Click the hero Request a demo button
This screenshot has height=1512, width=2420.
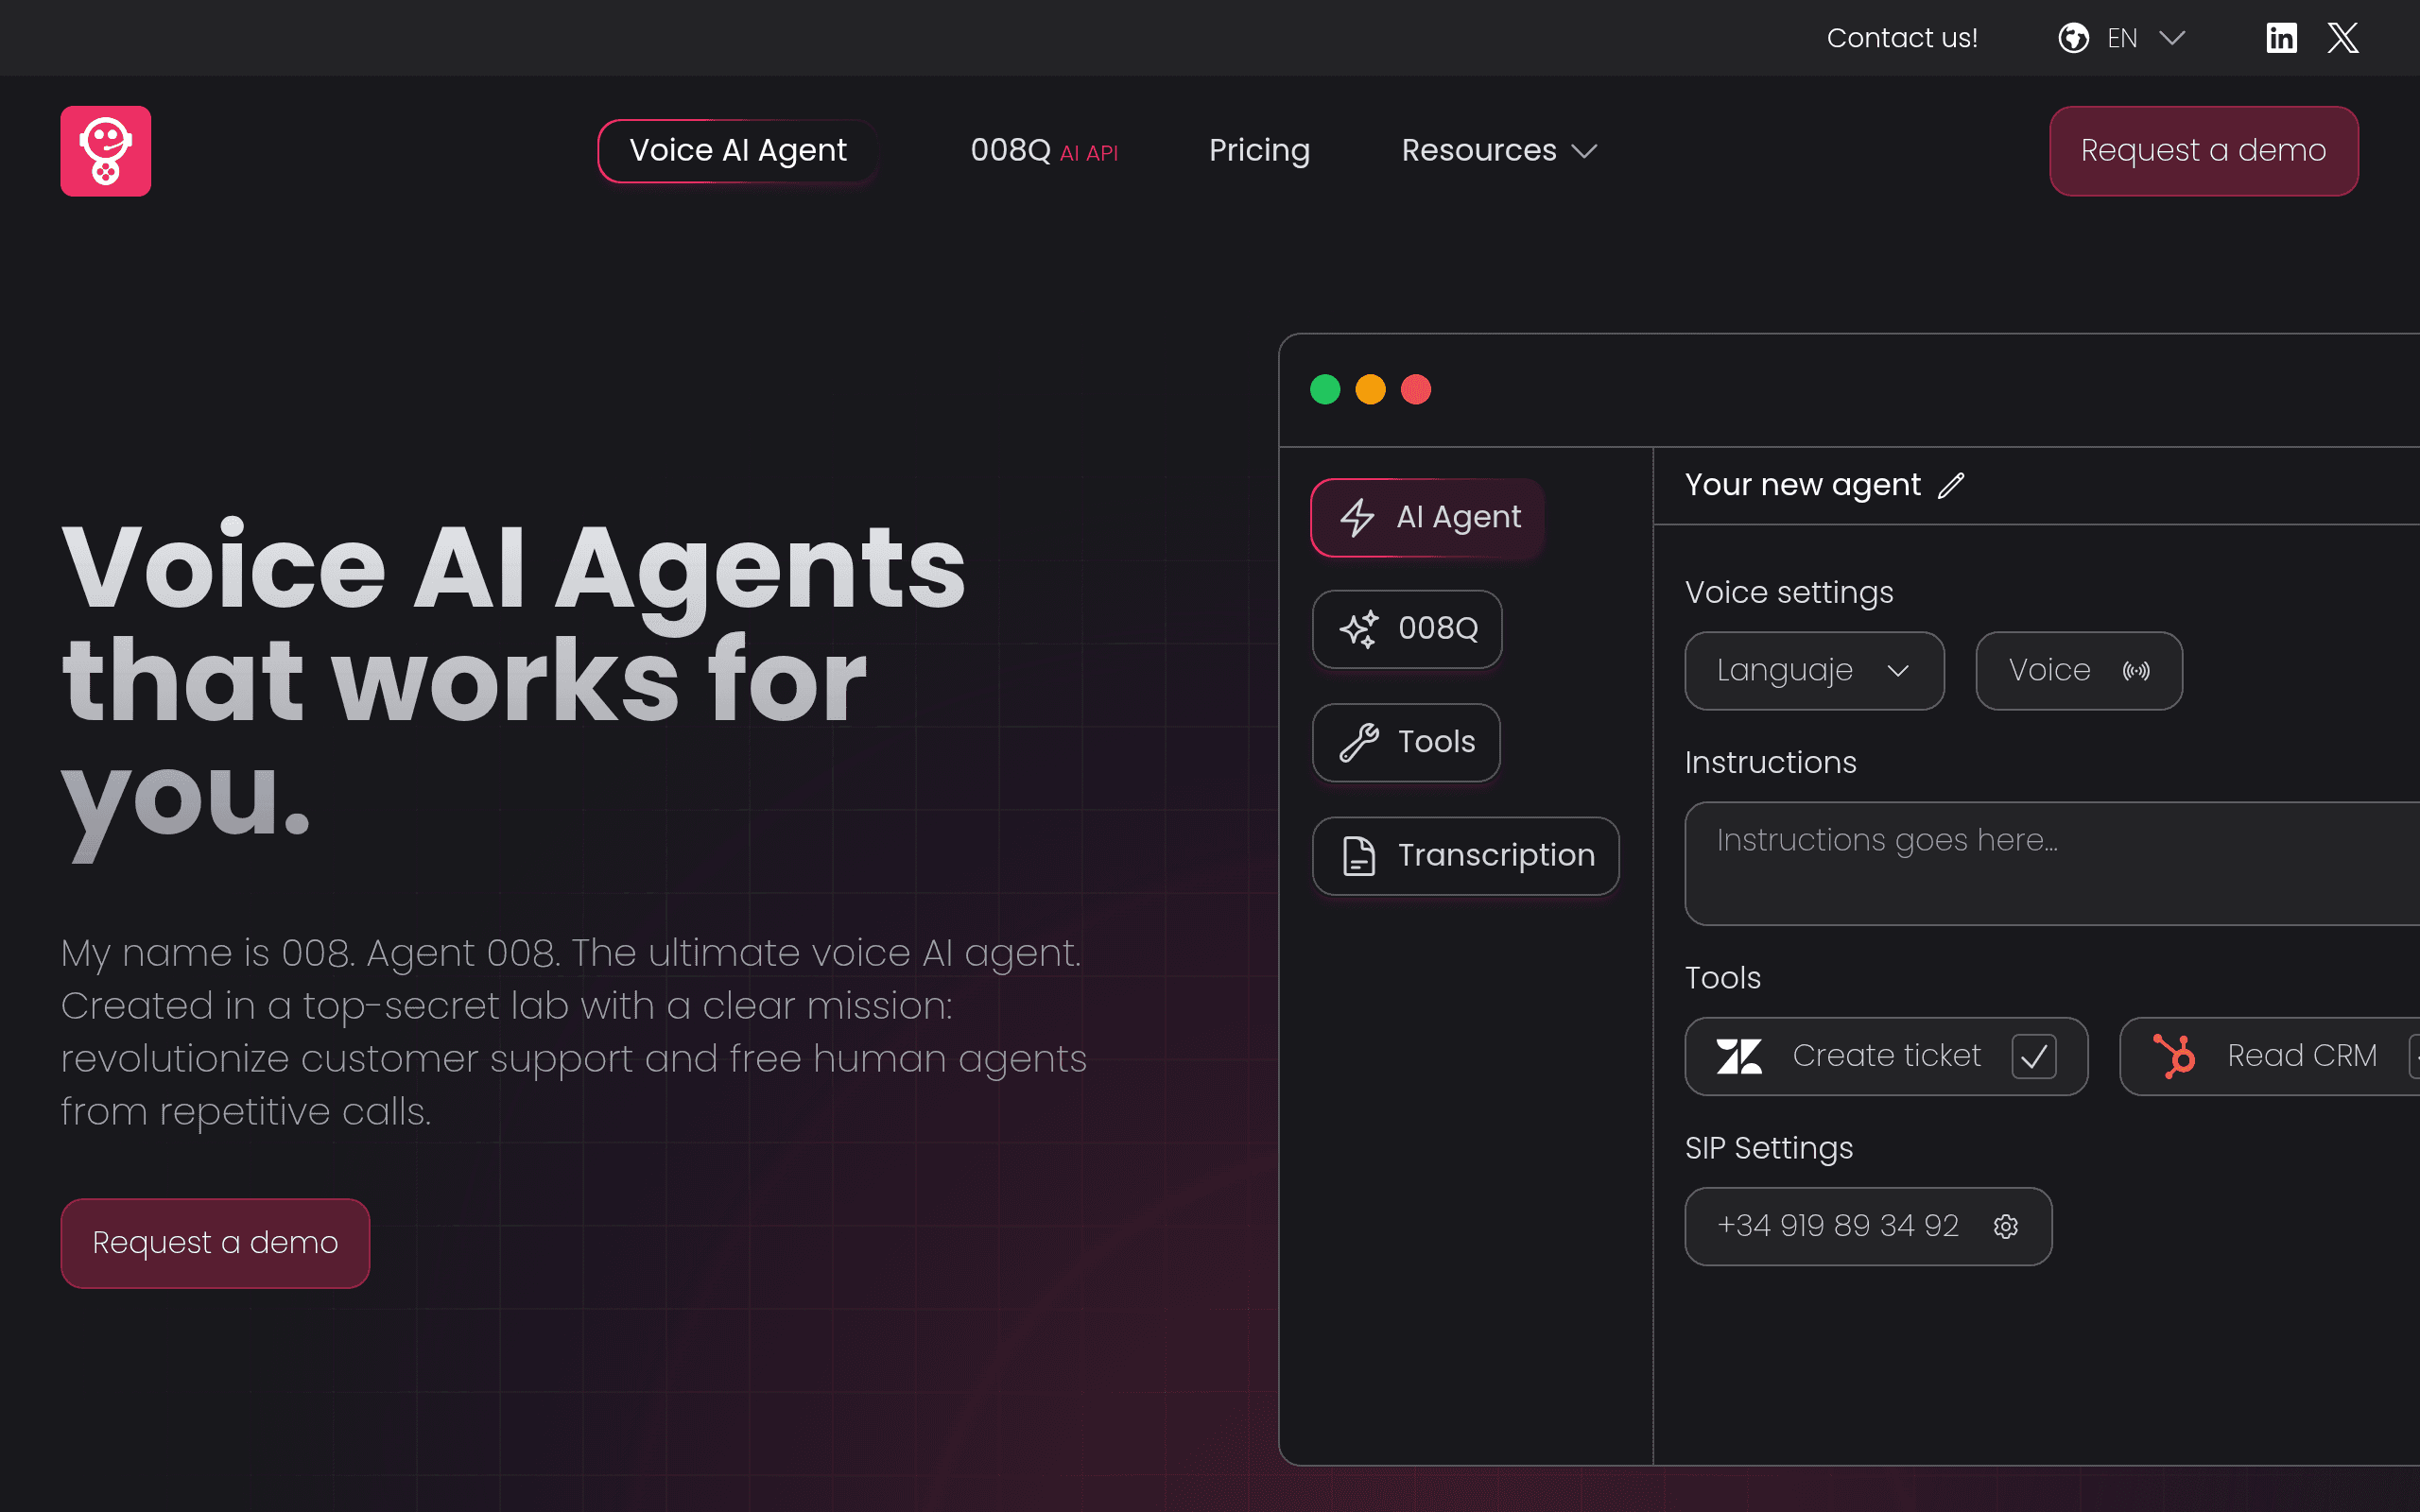[x=215, y=1243]
